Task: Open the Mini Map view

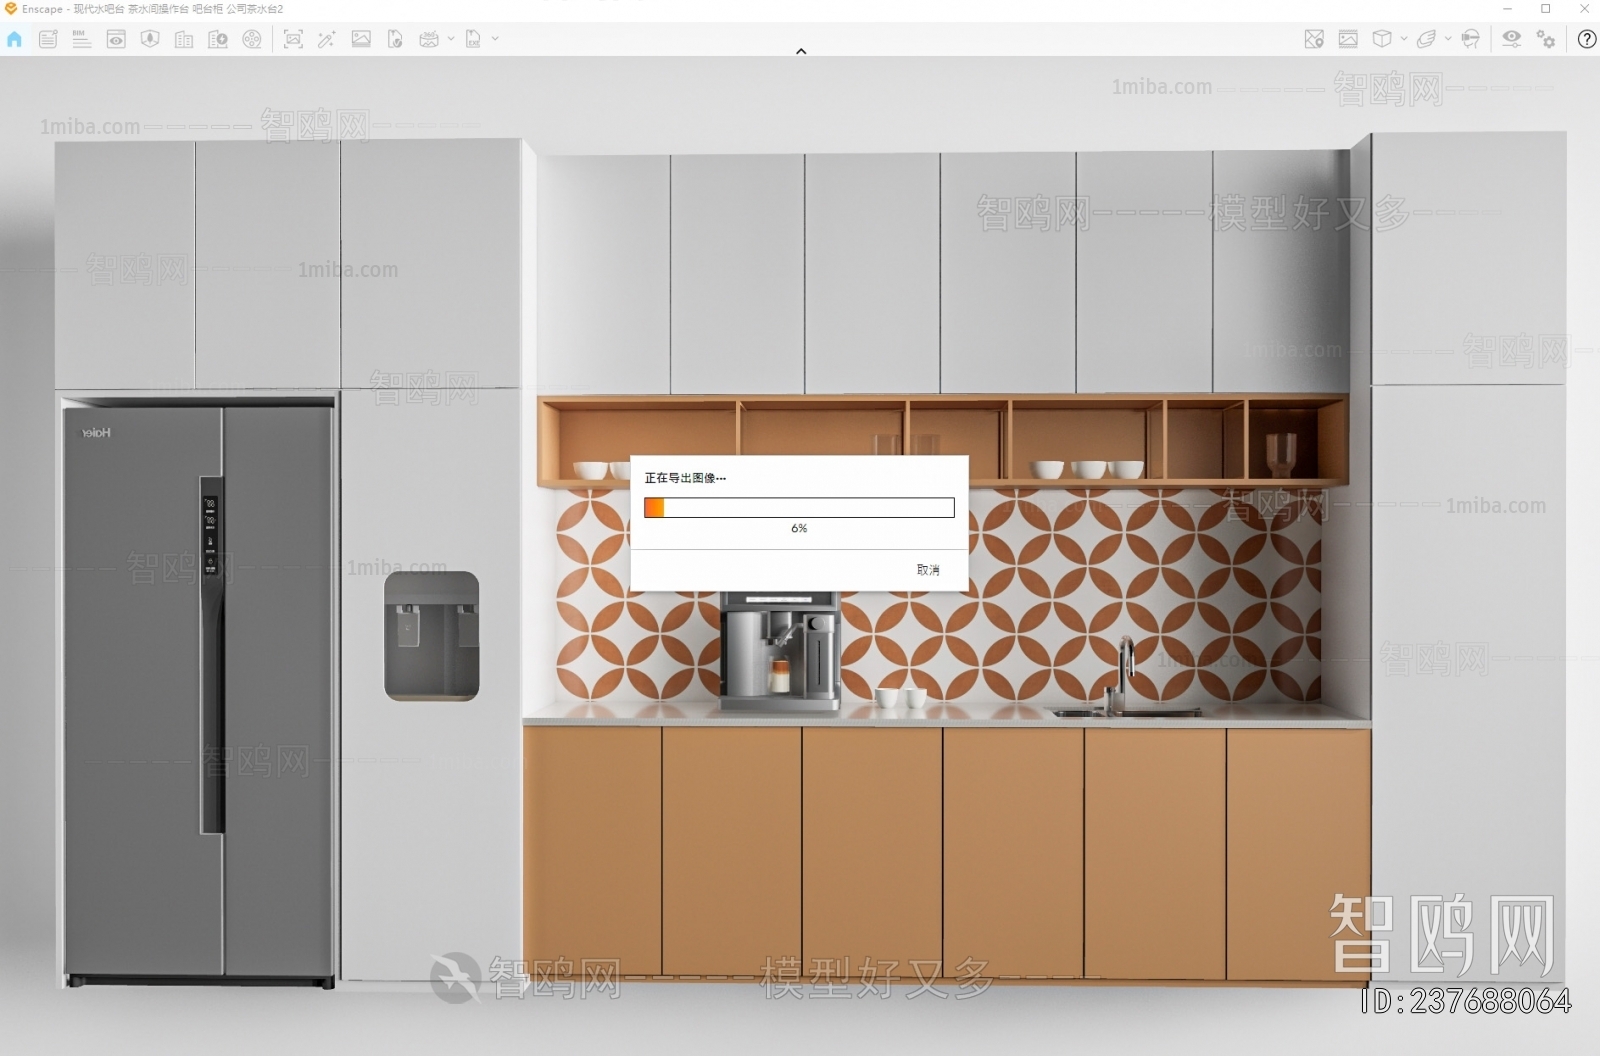Action: (x=1316, y=40)
